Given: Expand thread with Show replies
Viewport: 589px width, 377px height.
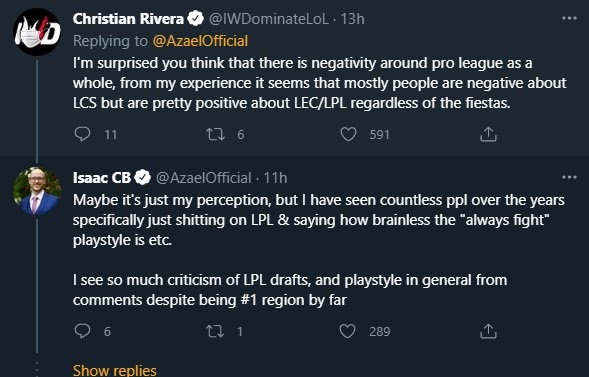Looking at the screenshot, I should click(x=115, y=370).
